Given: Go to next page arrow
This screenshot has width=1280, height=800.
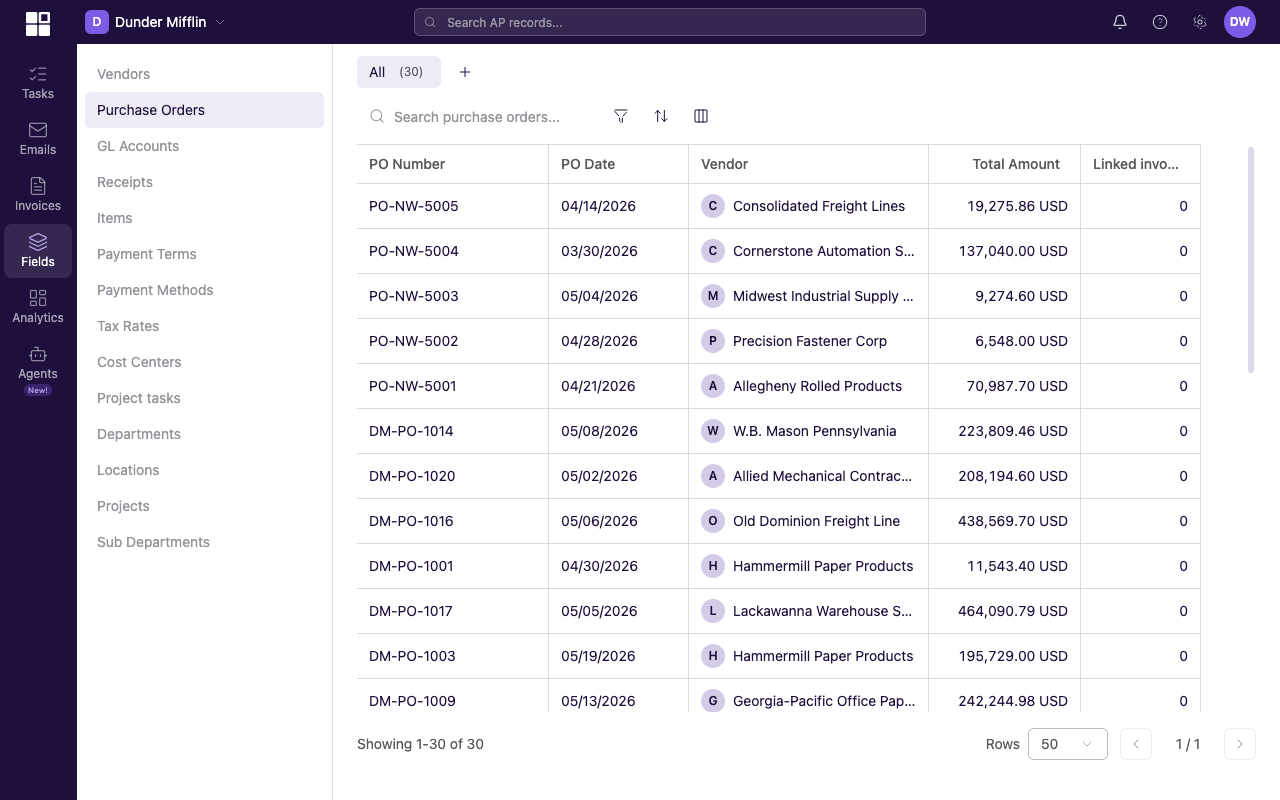Looking at the screenshot, I should tap(1240, 744).
